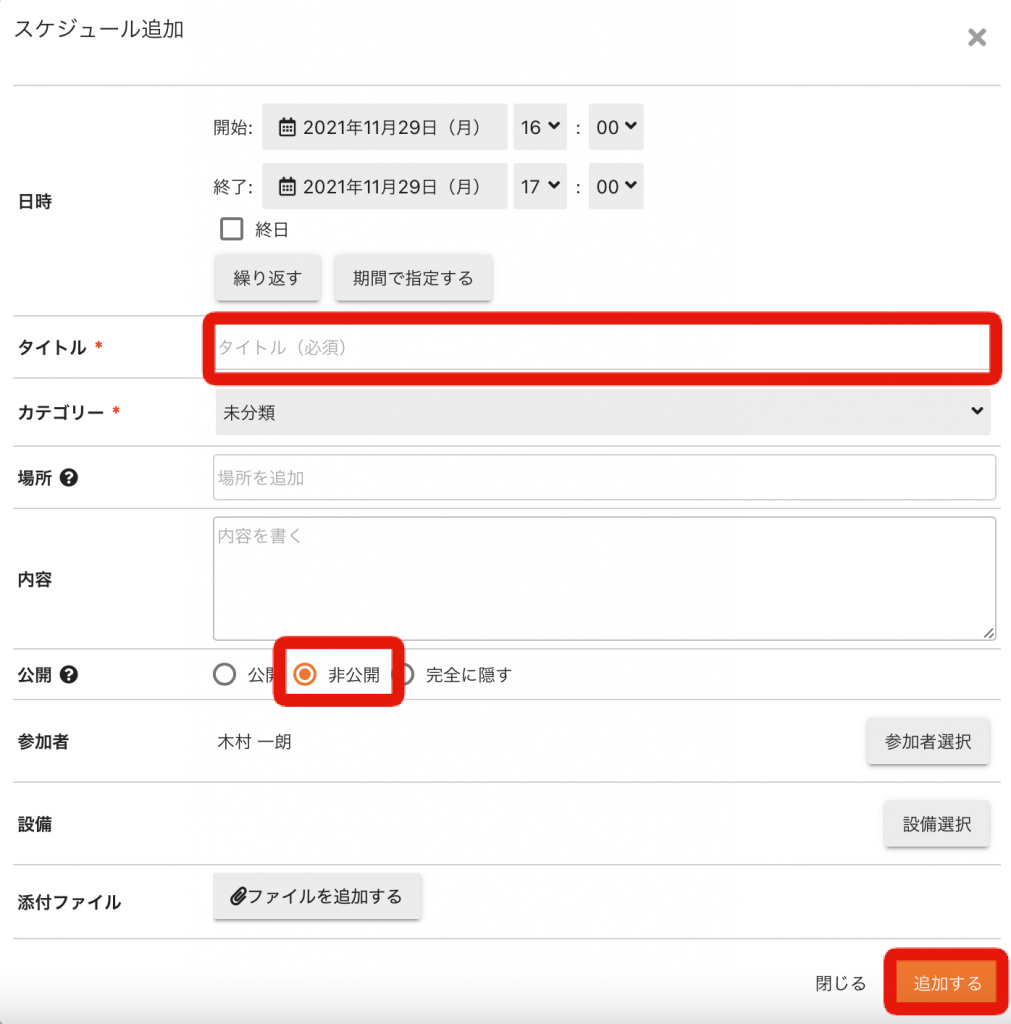Enable the 終日 all-day checkbox

(231, 228)
